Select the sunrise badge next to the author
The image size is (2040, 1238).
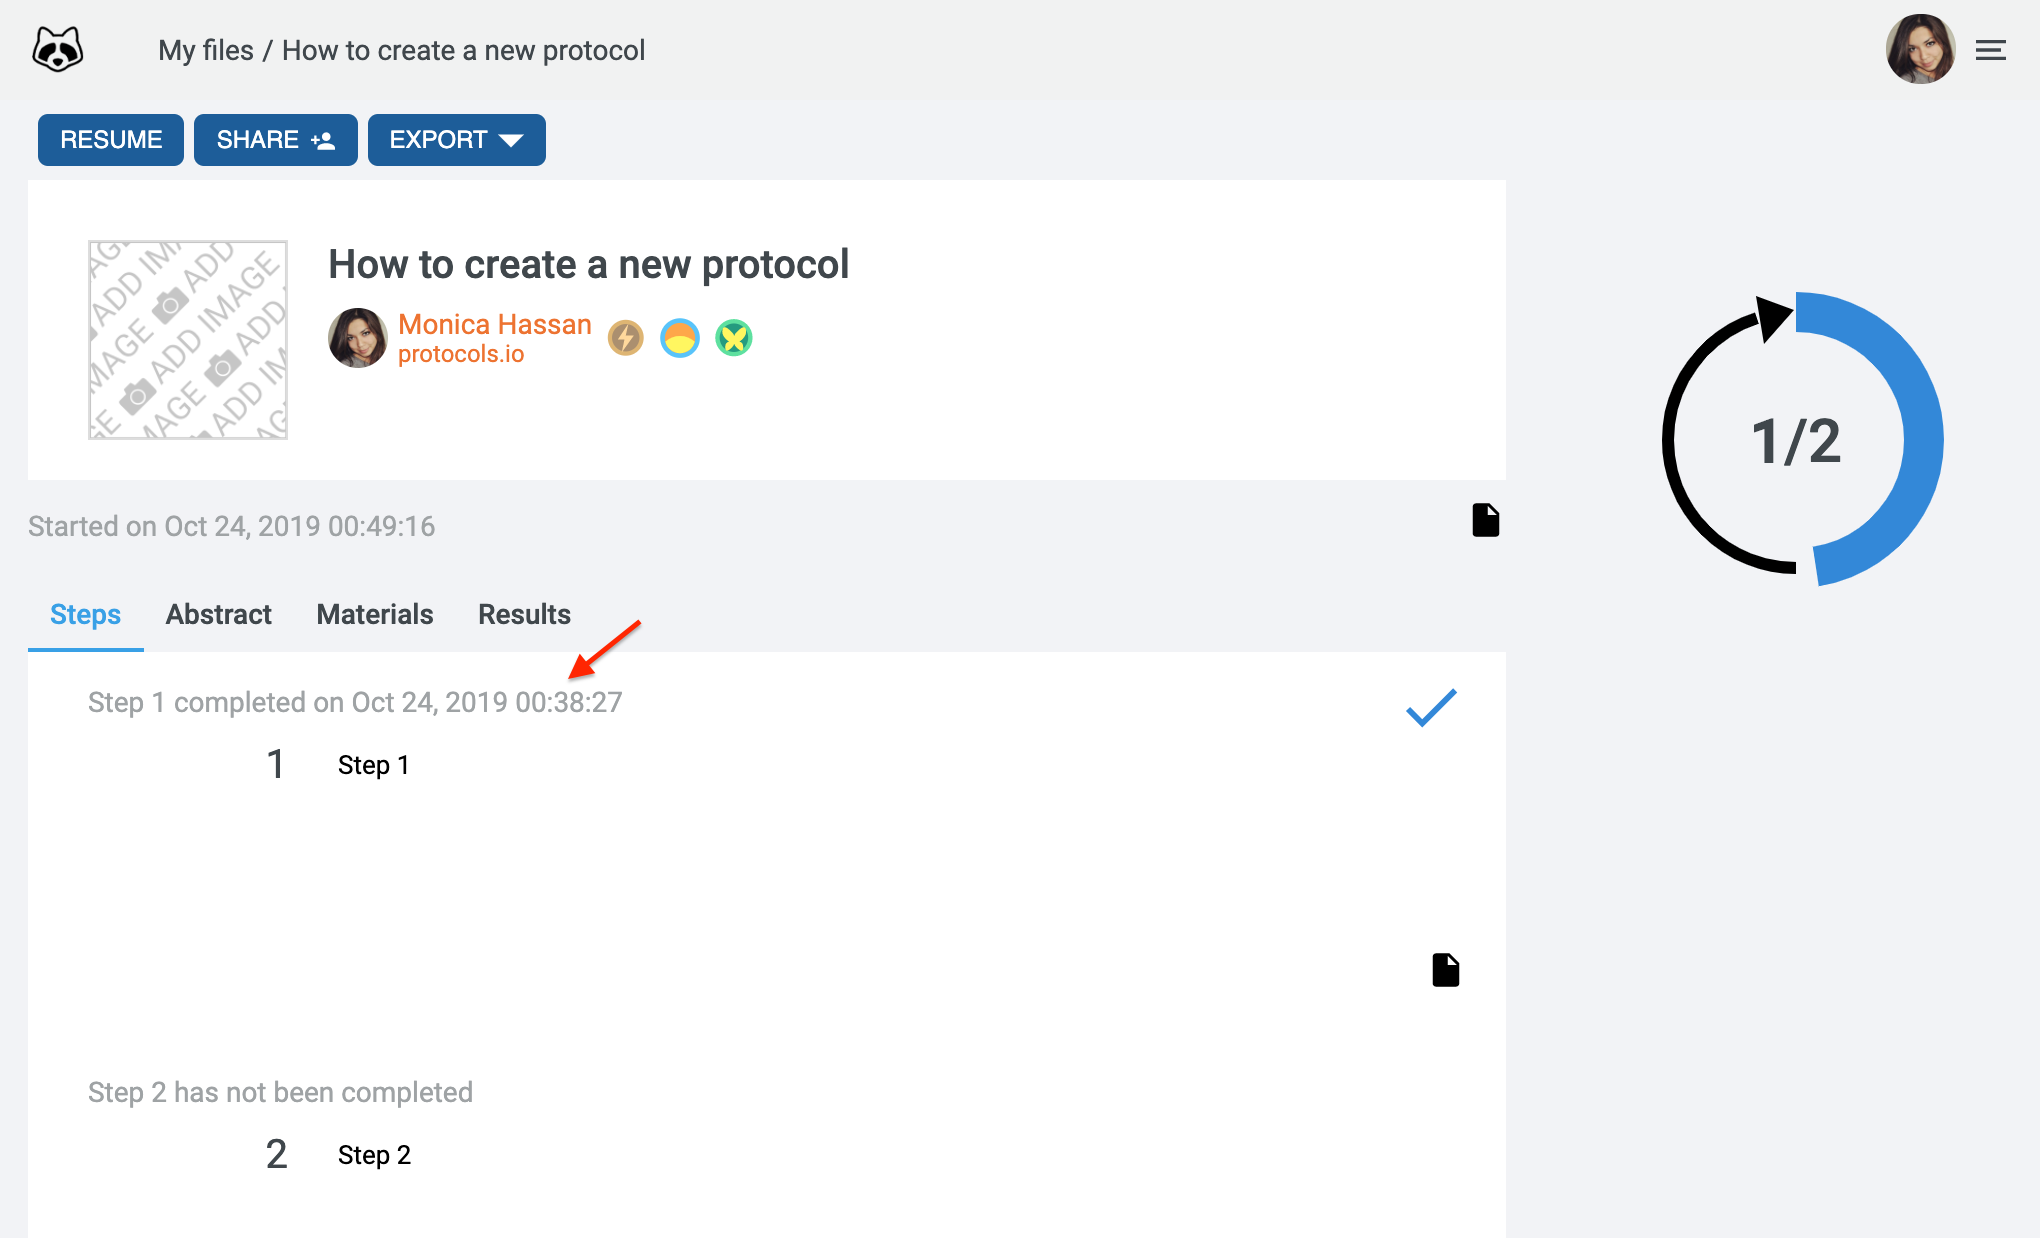click(679, 338)
